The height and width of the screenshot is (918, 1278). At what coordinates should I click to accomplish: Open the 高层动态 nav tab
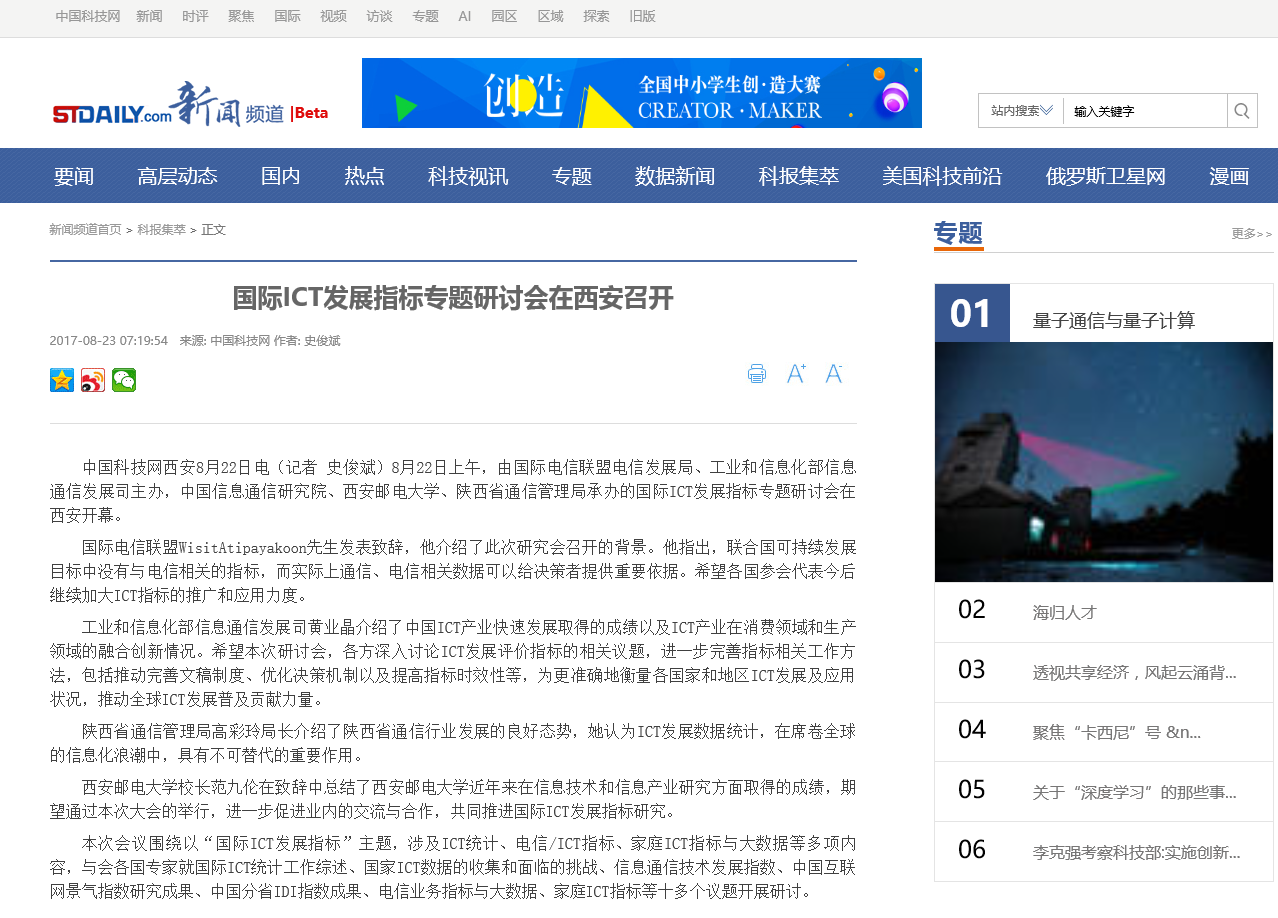pyautogui.click(x=177, y=176)
